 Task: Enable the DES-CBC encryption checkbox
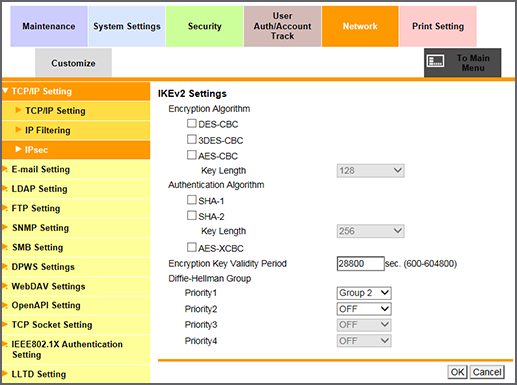coord(192,123)
